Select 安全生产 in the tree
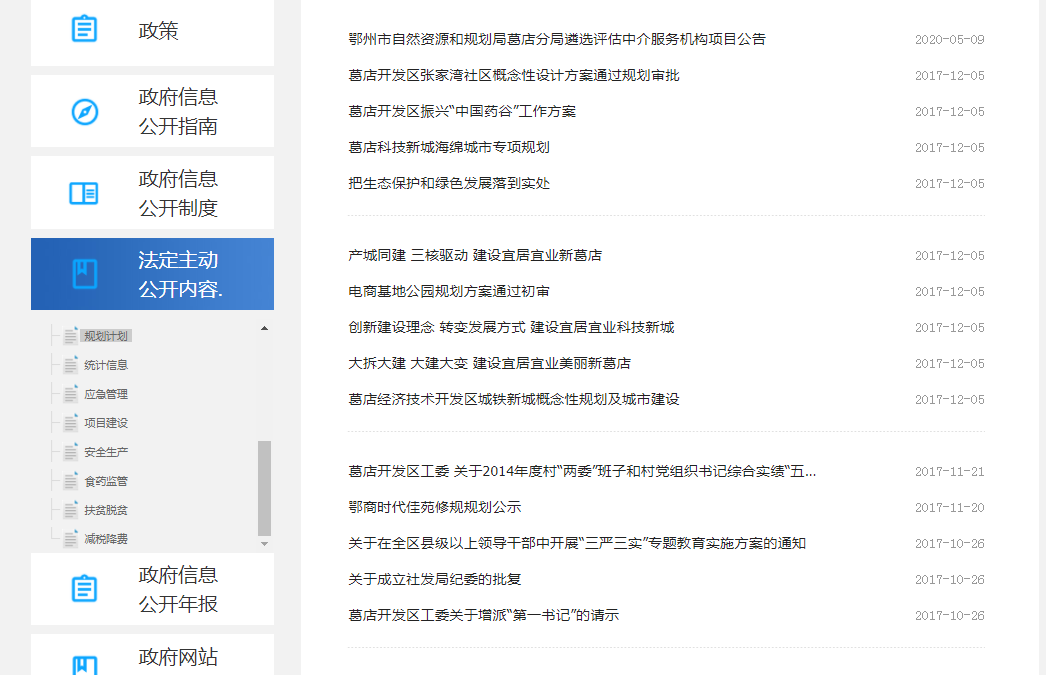Screen dimensions: 1046x675 pos(106,452)
